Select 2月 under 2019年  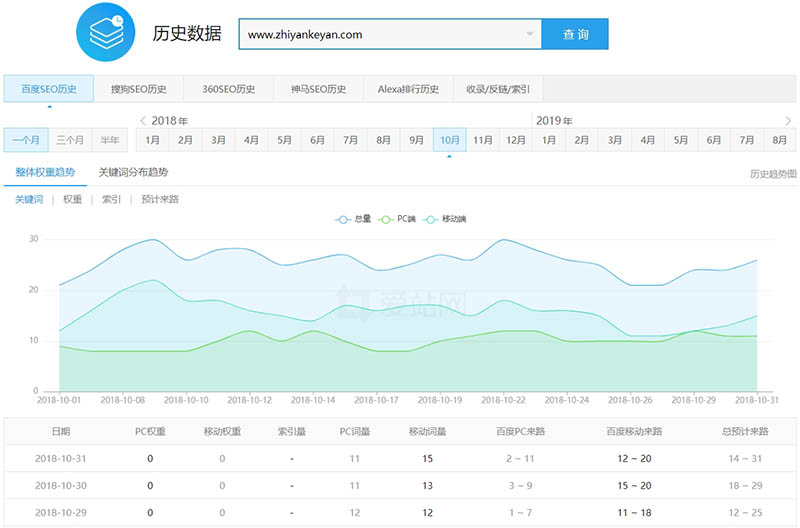tap(582, 140)
